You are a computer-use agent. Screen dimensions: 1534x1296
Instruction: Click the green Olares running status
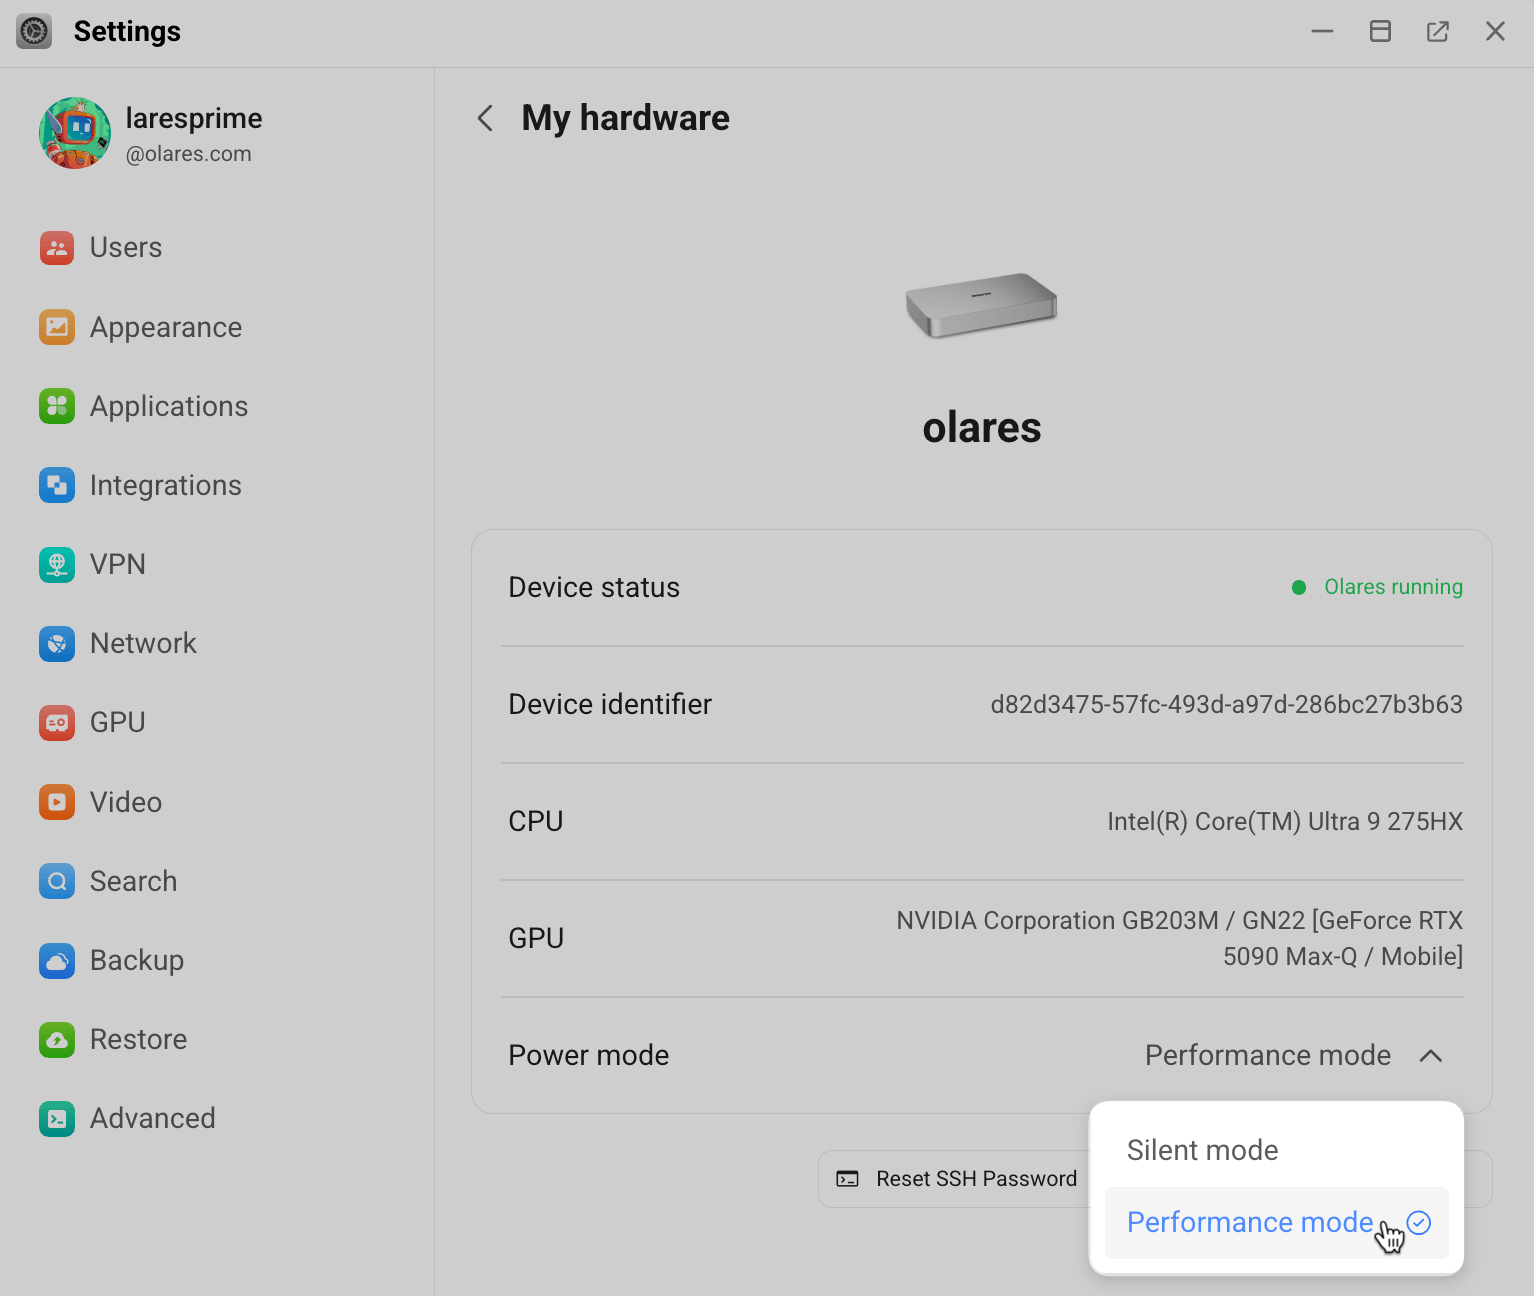(1393, 587)
